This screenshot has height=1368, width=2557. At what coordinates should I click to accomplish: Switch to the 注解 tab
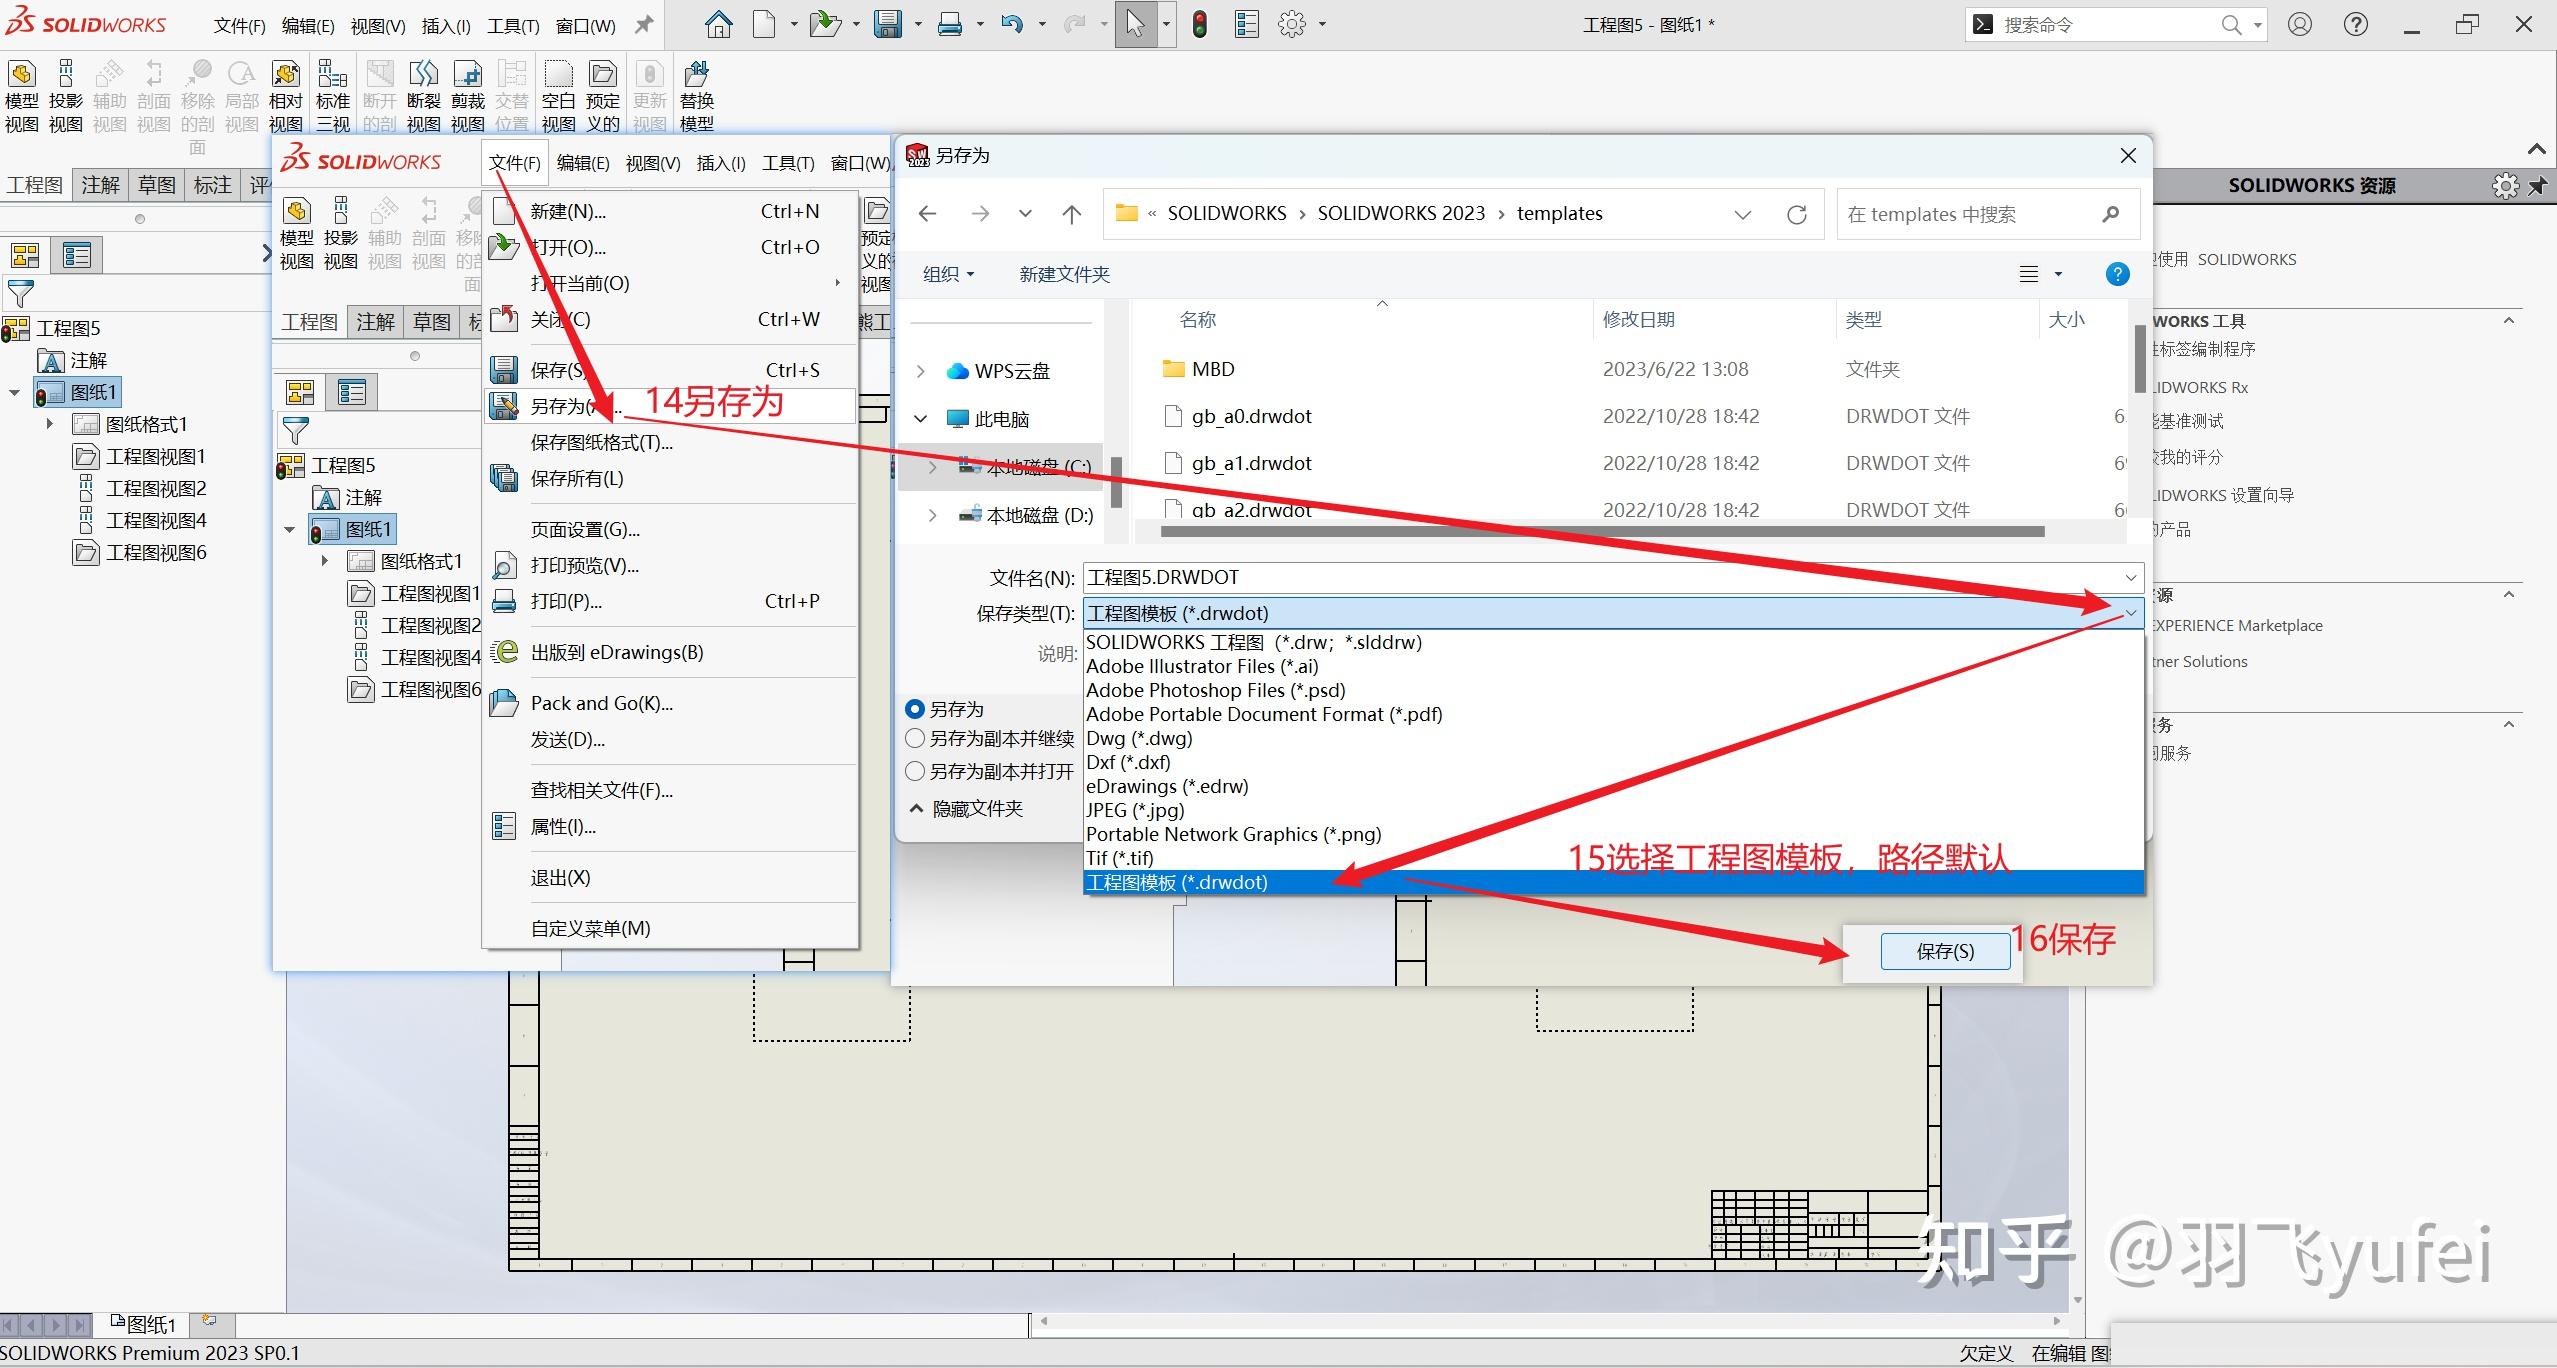pos(100,184)
